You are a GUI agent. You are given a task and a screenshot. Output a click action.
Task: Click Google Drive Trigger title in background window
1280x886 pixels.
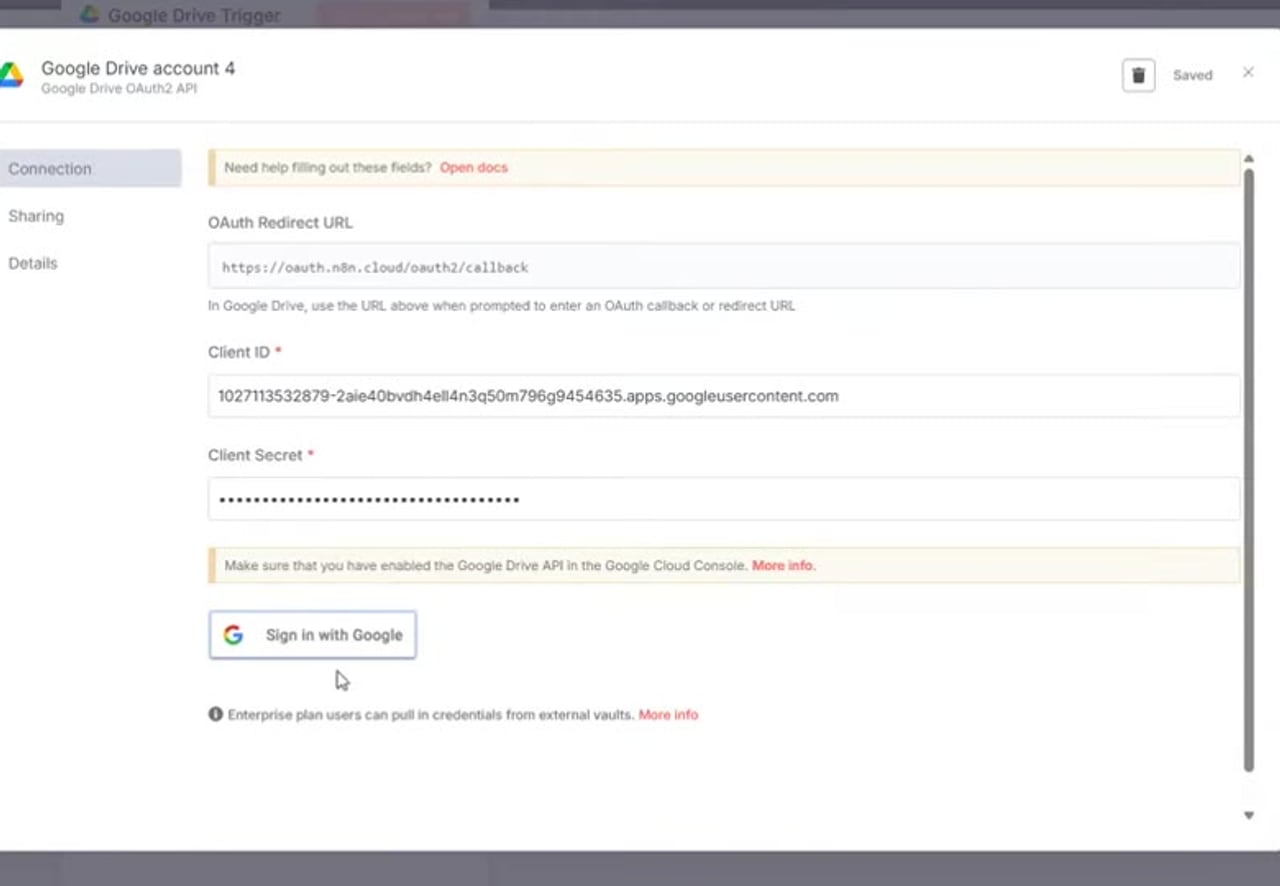194,15
